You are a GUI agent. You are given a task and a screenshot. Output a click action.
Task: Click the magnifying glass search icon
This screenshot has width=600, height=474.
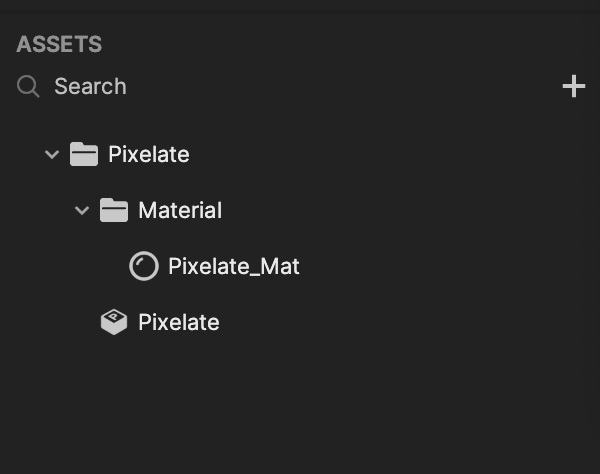tap(28, 86)
